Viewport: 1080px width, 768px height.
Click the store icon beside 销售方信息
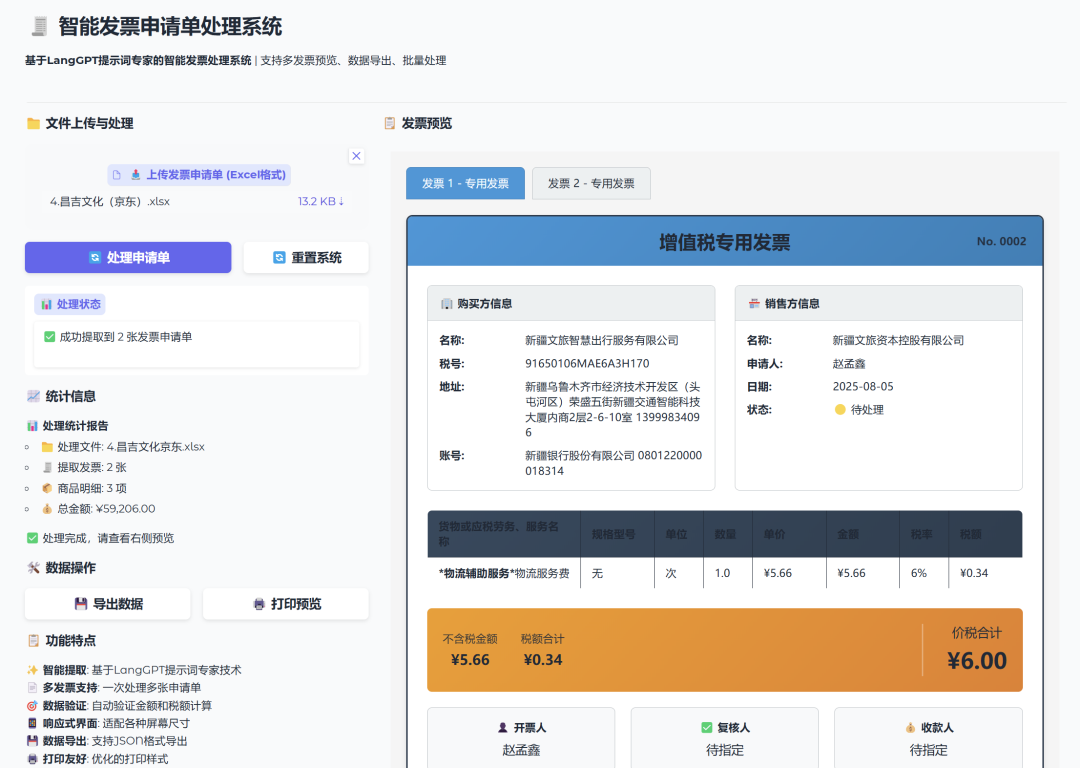pyautogui.click(x=754, y=304)
